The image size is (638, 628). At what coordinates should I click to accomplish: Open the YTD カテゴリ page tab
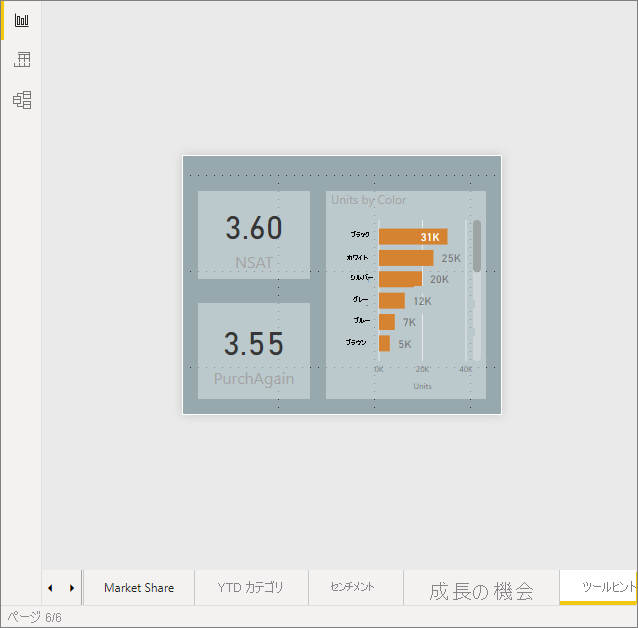tap(251, 588)
